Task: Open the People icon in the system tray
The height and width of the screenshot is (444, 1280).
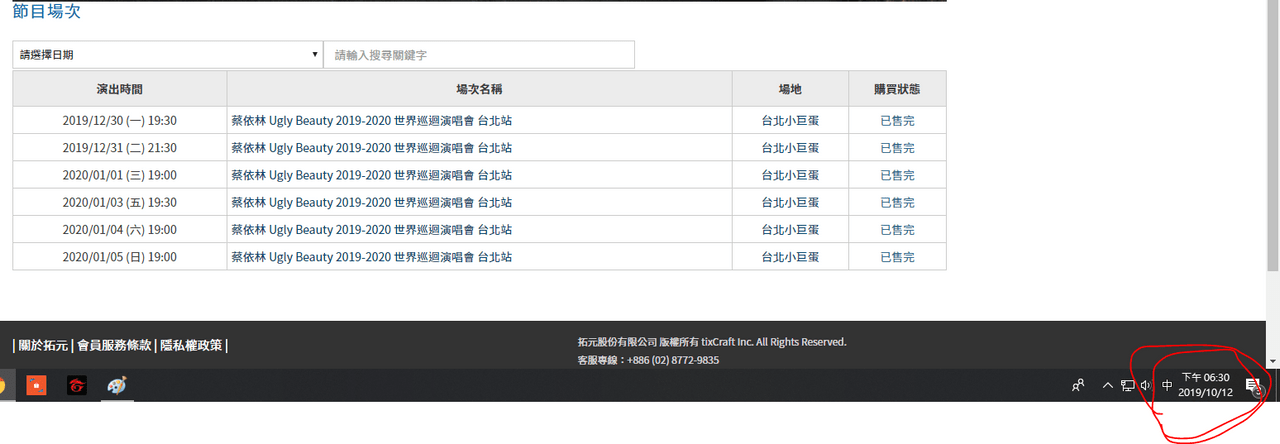Action: pyautogui.click(x=1078, y=385)
